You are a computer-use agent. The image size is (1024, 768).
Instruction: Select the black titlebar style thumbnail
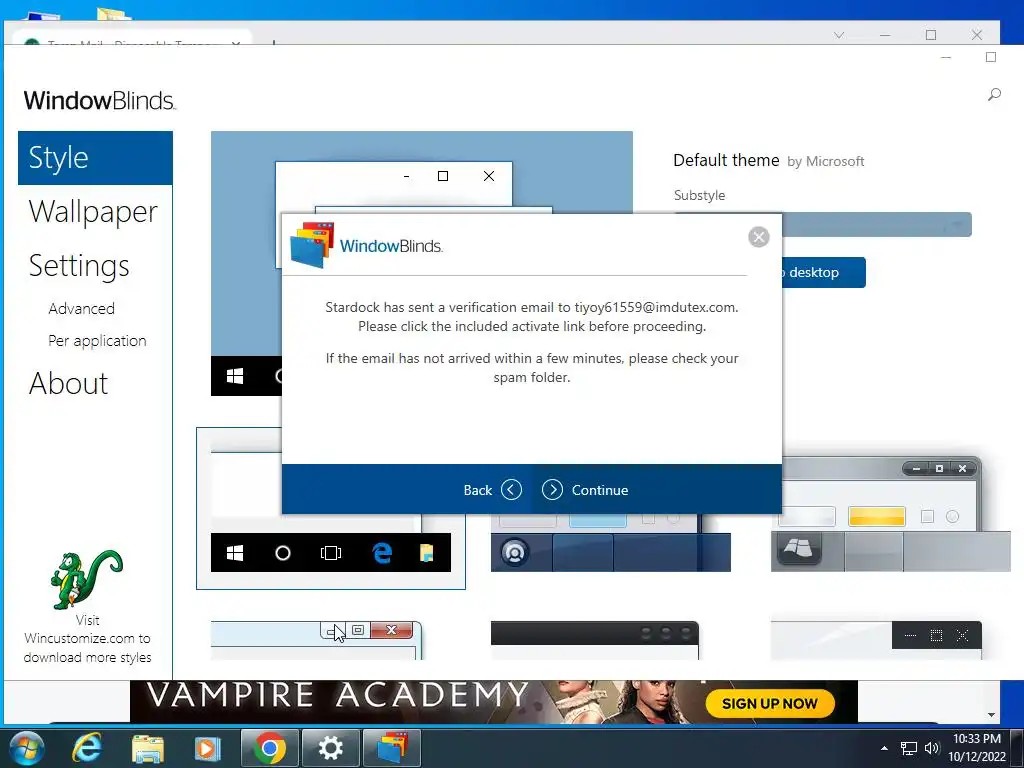coord(595,640)
